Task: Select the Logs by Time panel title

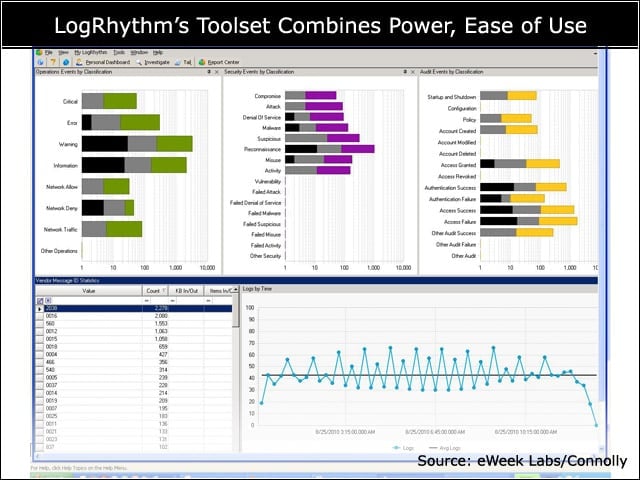Action: 257,289
